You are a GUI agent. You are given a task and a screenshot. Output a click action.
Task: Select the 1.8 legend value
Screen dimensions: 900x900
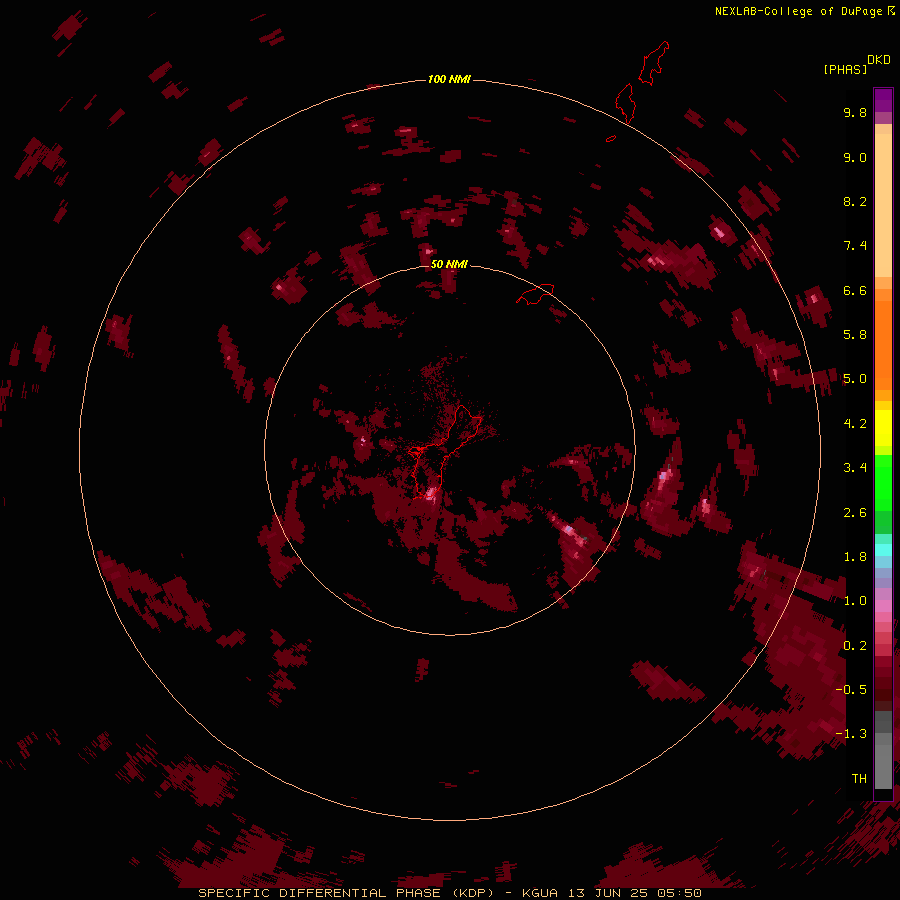[x=855, y=557]
